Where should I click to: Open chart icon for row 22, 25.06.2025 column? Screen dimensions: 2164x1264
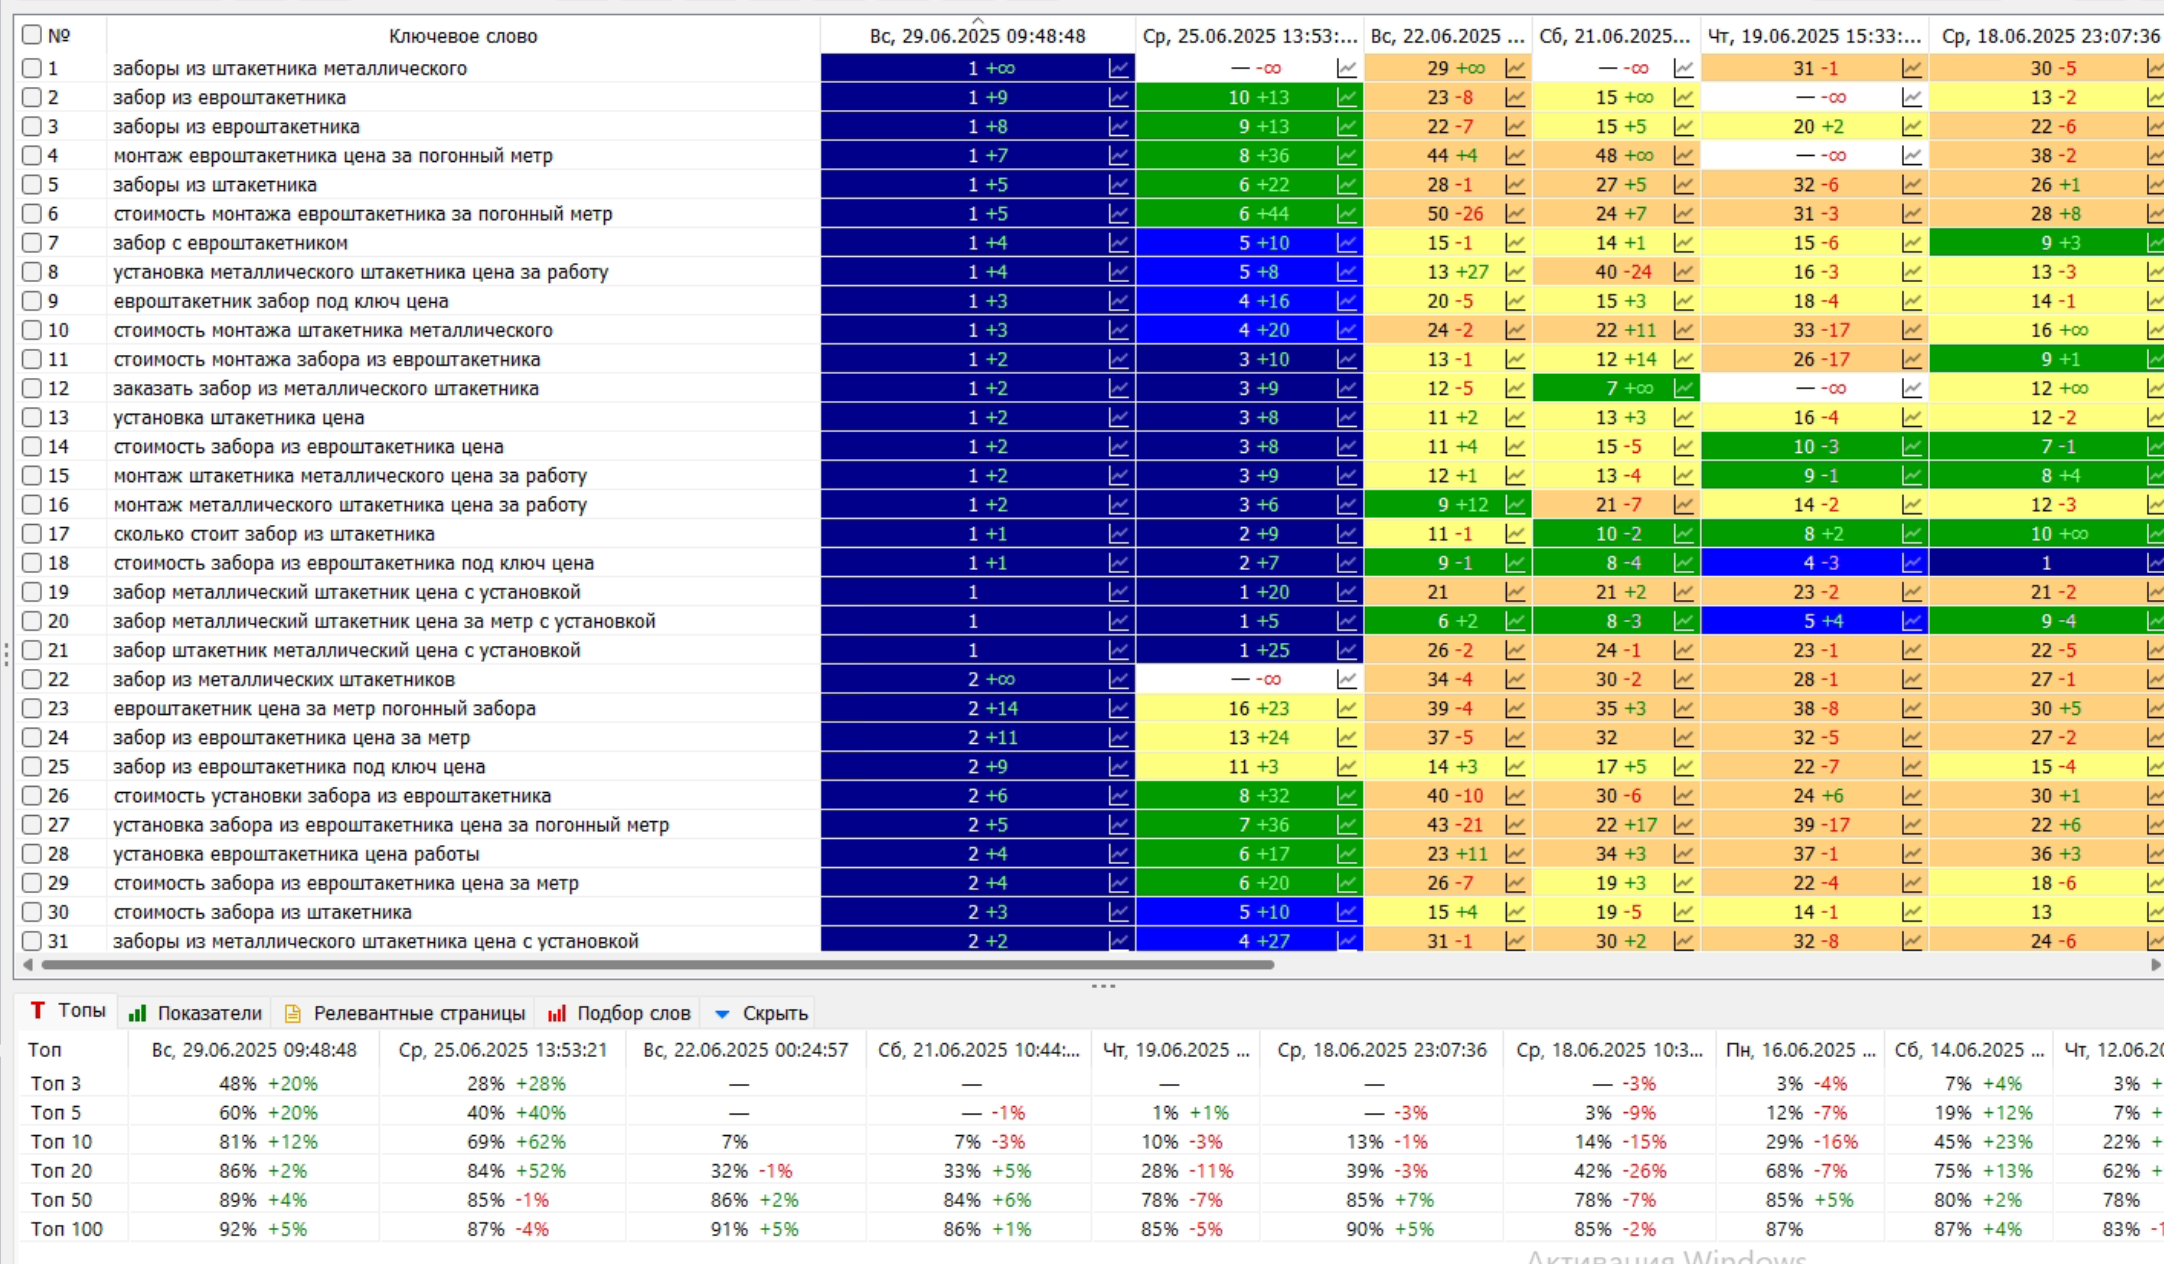tap(1347, 680)
